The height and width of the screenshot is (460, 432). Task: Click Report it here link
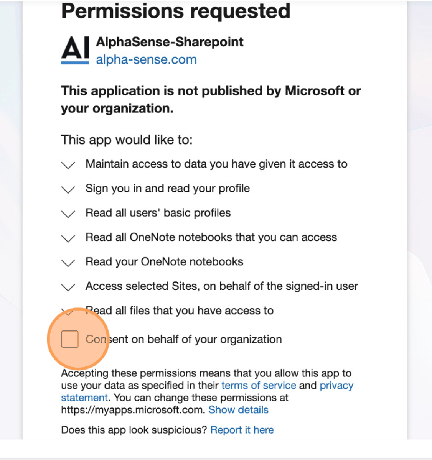pyautogui.click(x=242, y=430)
